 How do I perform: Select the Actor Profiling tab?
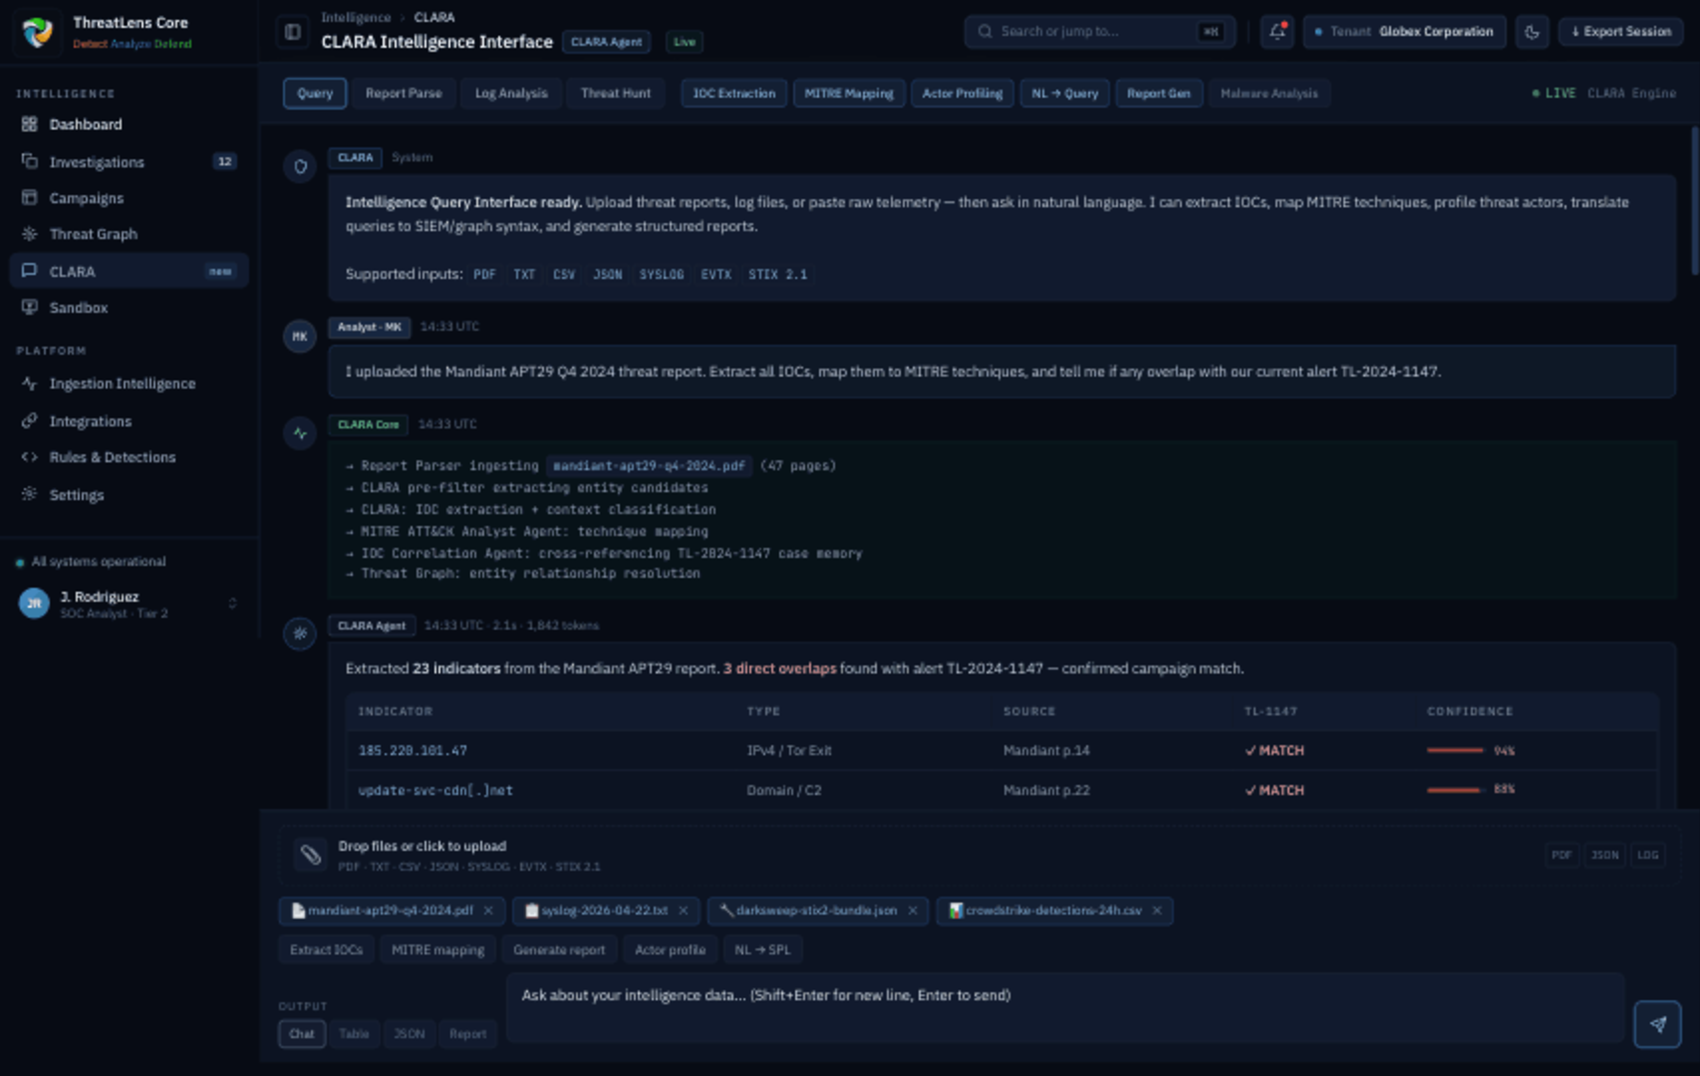point(962,93)
